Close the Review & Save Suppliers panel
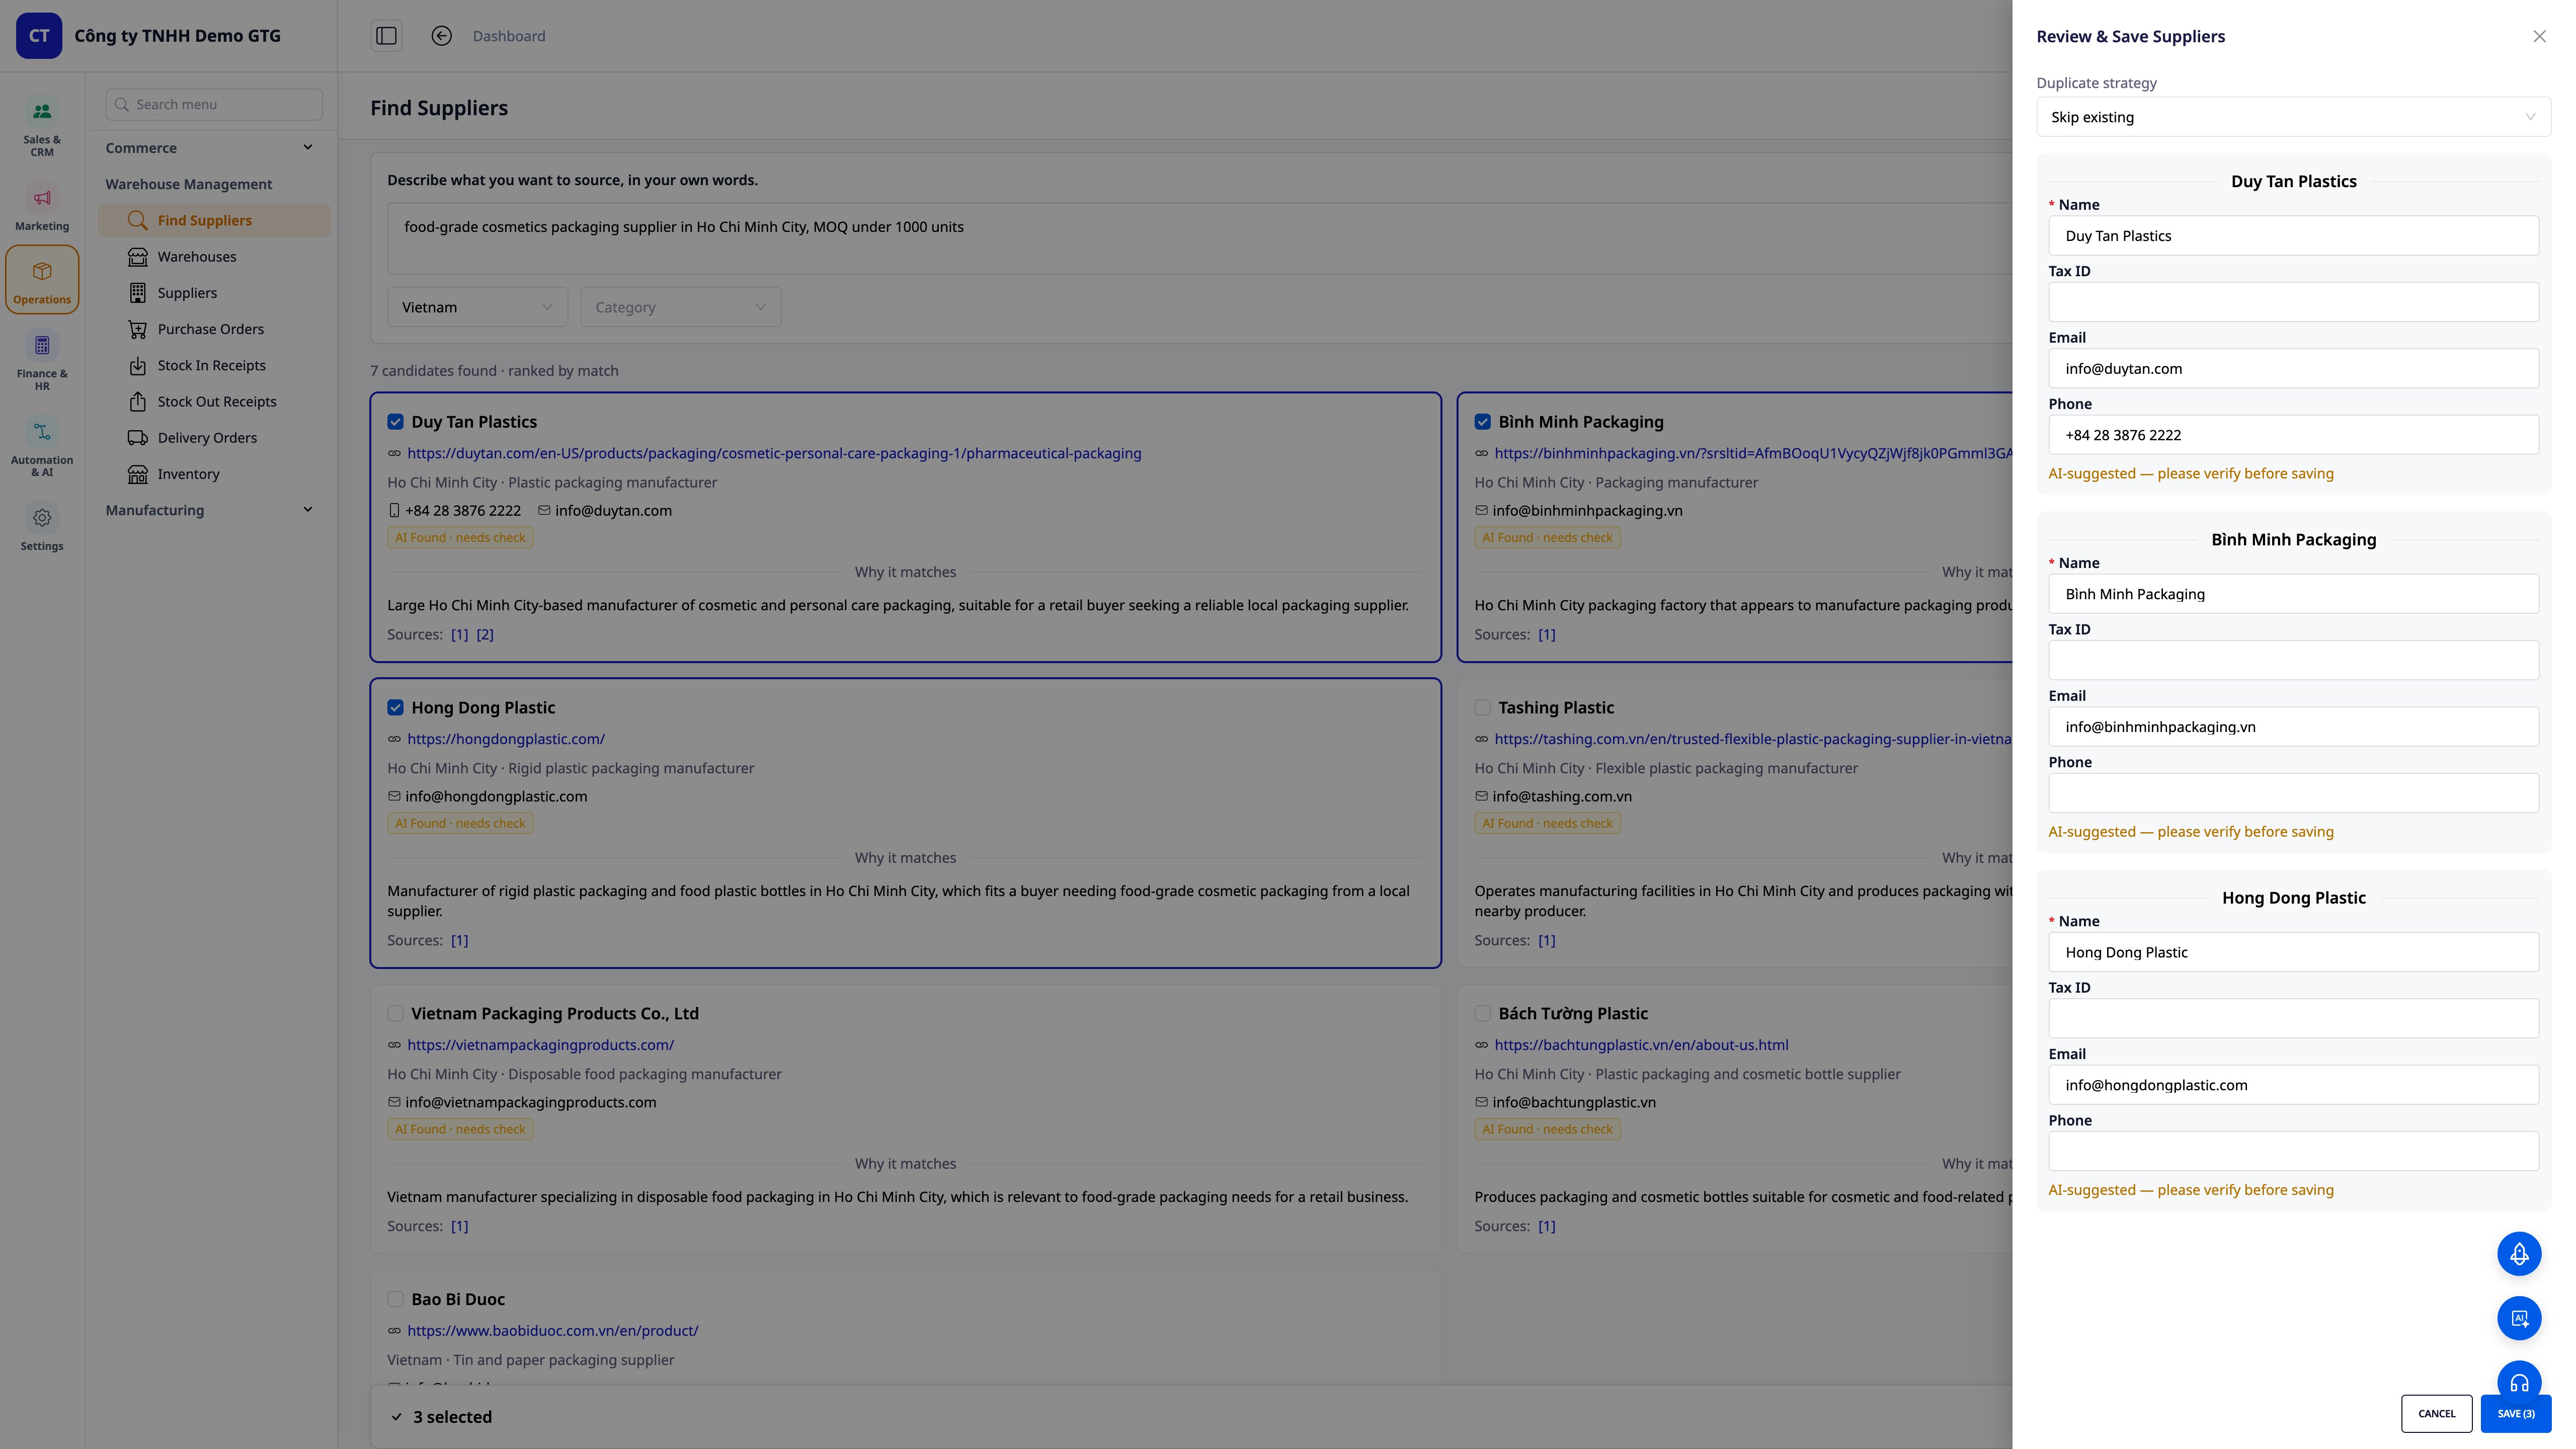The image size is (2576, 1449). 2539,36
